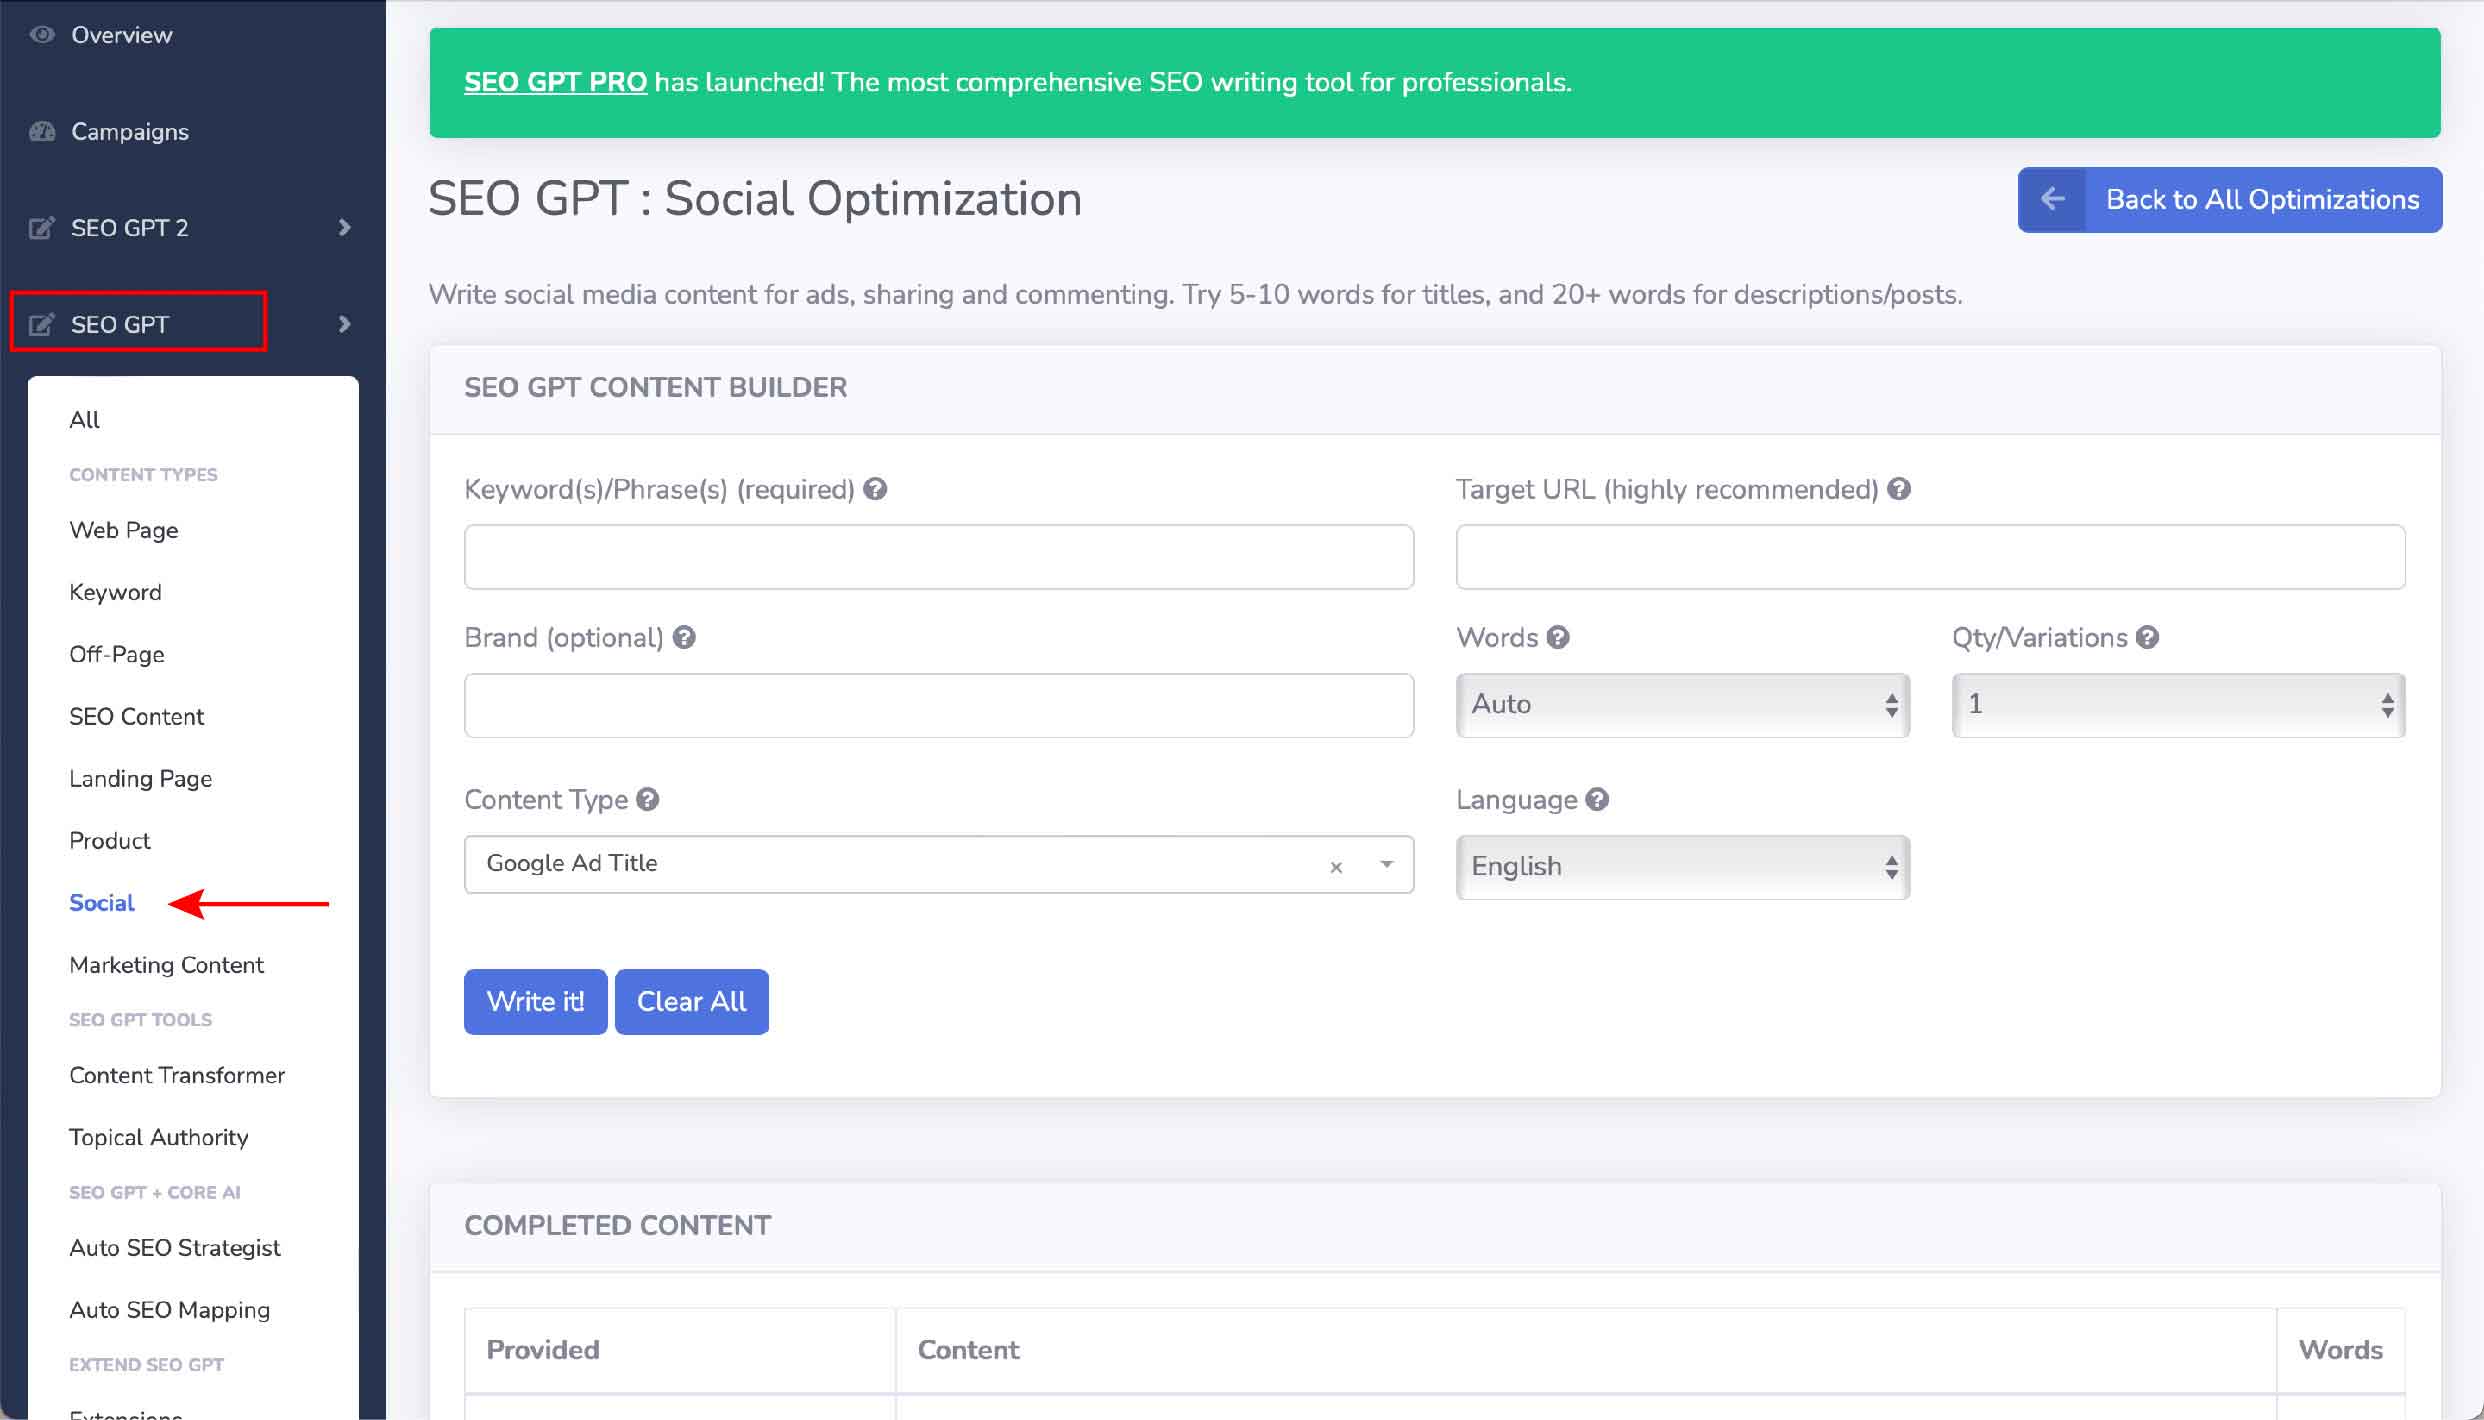
Task: Click the Topical Authority tool icon
Action: [x=157, y=1137]
